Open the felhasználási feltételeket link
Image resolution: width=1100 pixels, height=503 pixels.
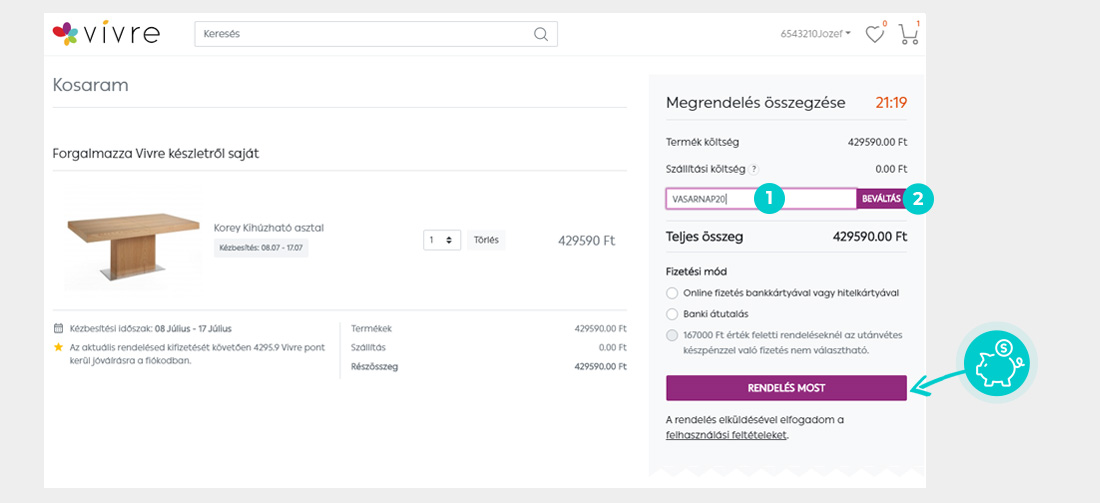pyautogui.click(x=726, y=435)
